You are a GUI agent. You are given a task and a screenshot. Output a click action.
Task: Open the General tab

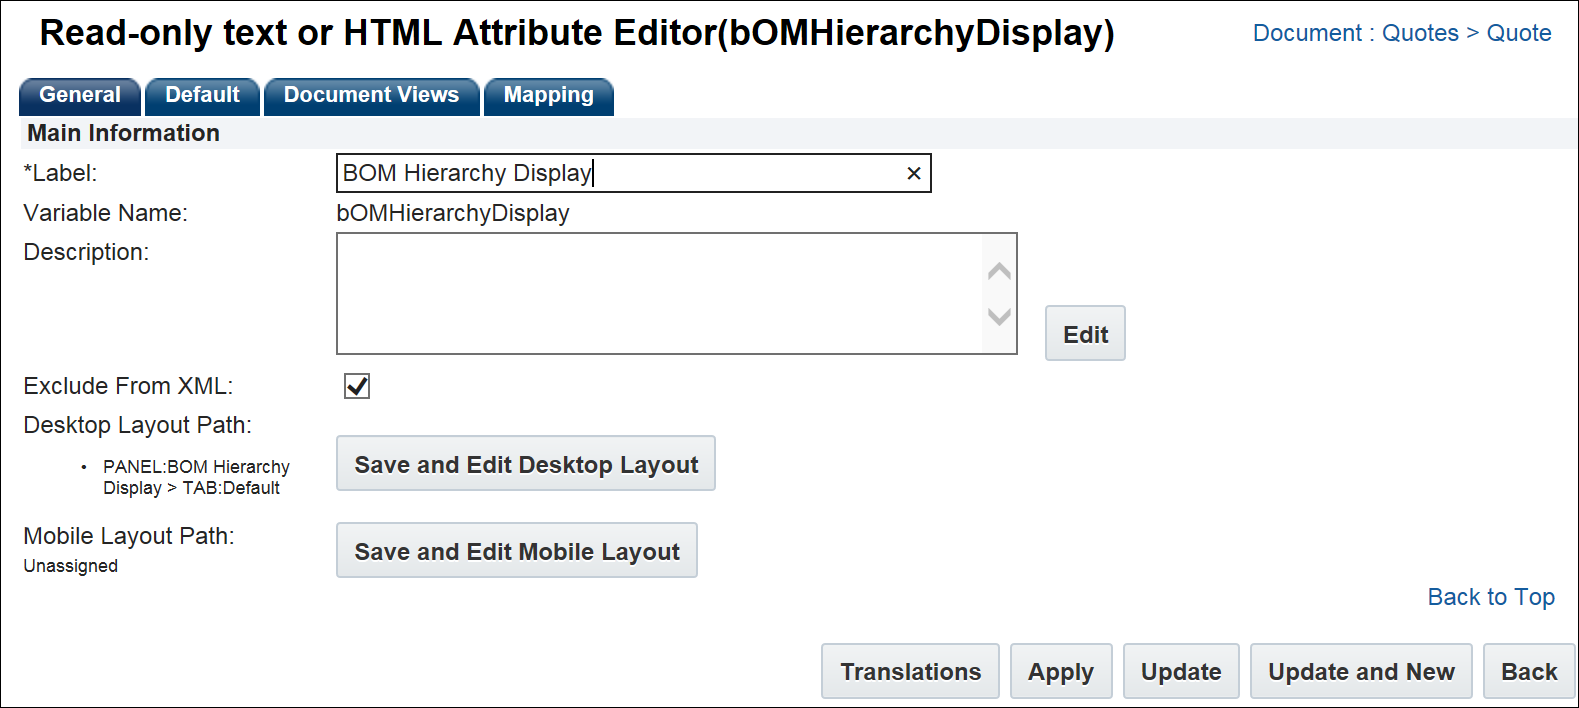coord(80,96)
